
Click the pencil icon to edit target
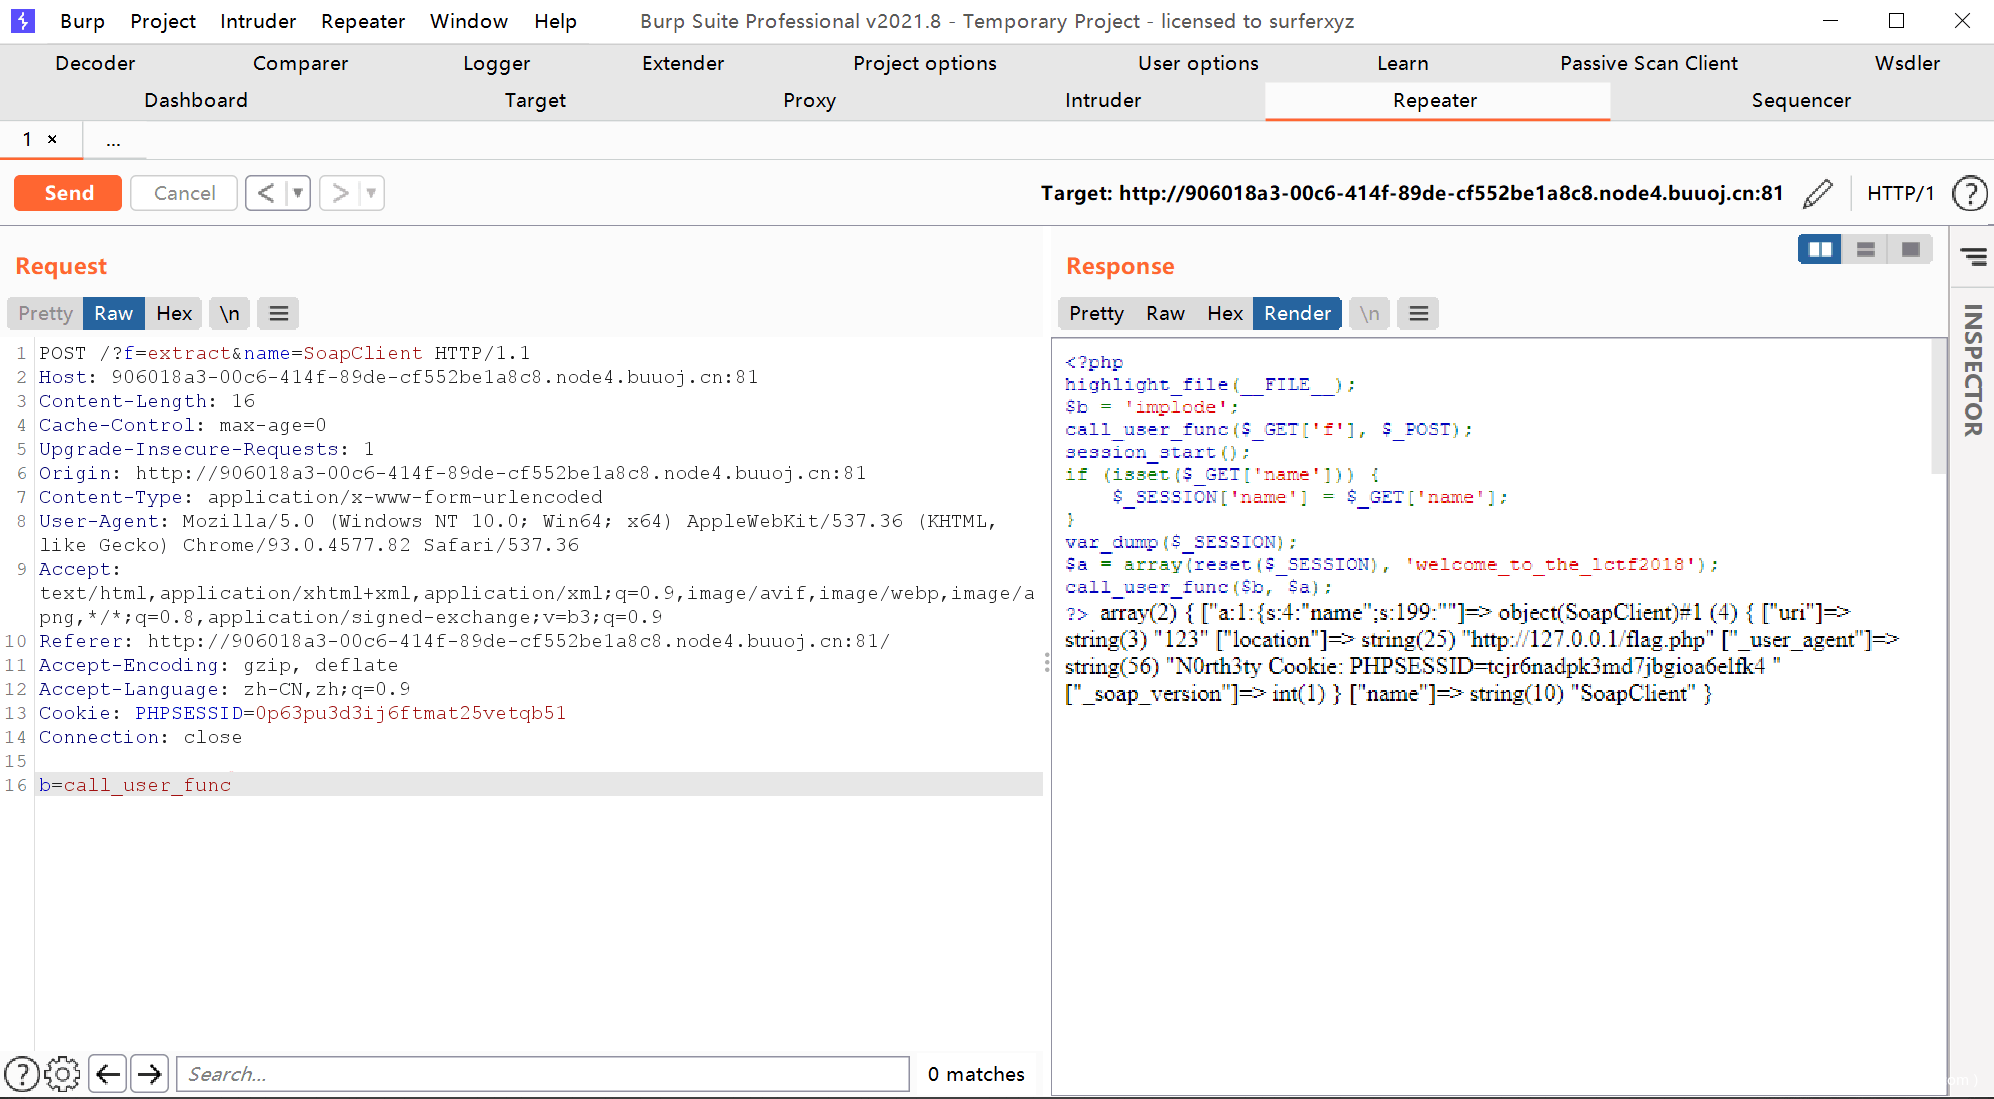[1818, 193]
